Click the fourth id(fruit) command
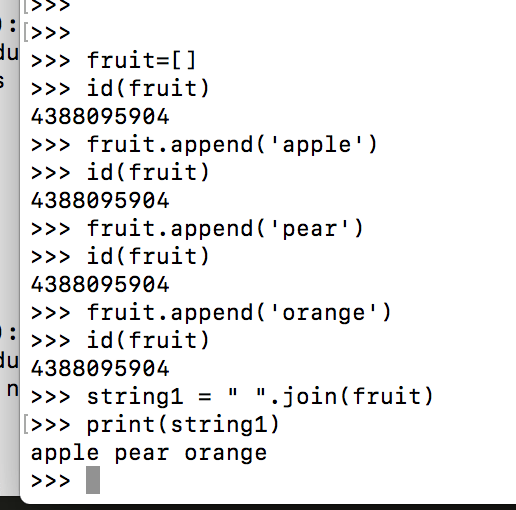Screen dimensions: 516x510 148,341
